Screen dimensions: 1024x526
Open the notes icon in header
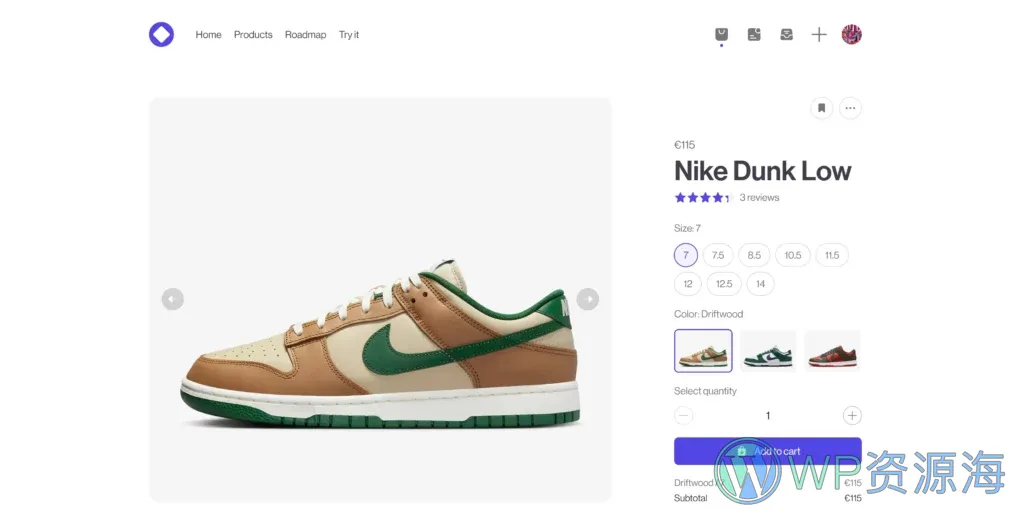[x=754, y=35]
